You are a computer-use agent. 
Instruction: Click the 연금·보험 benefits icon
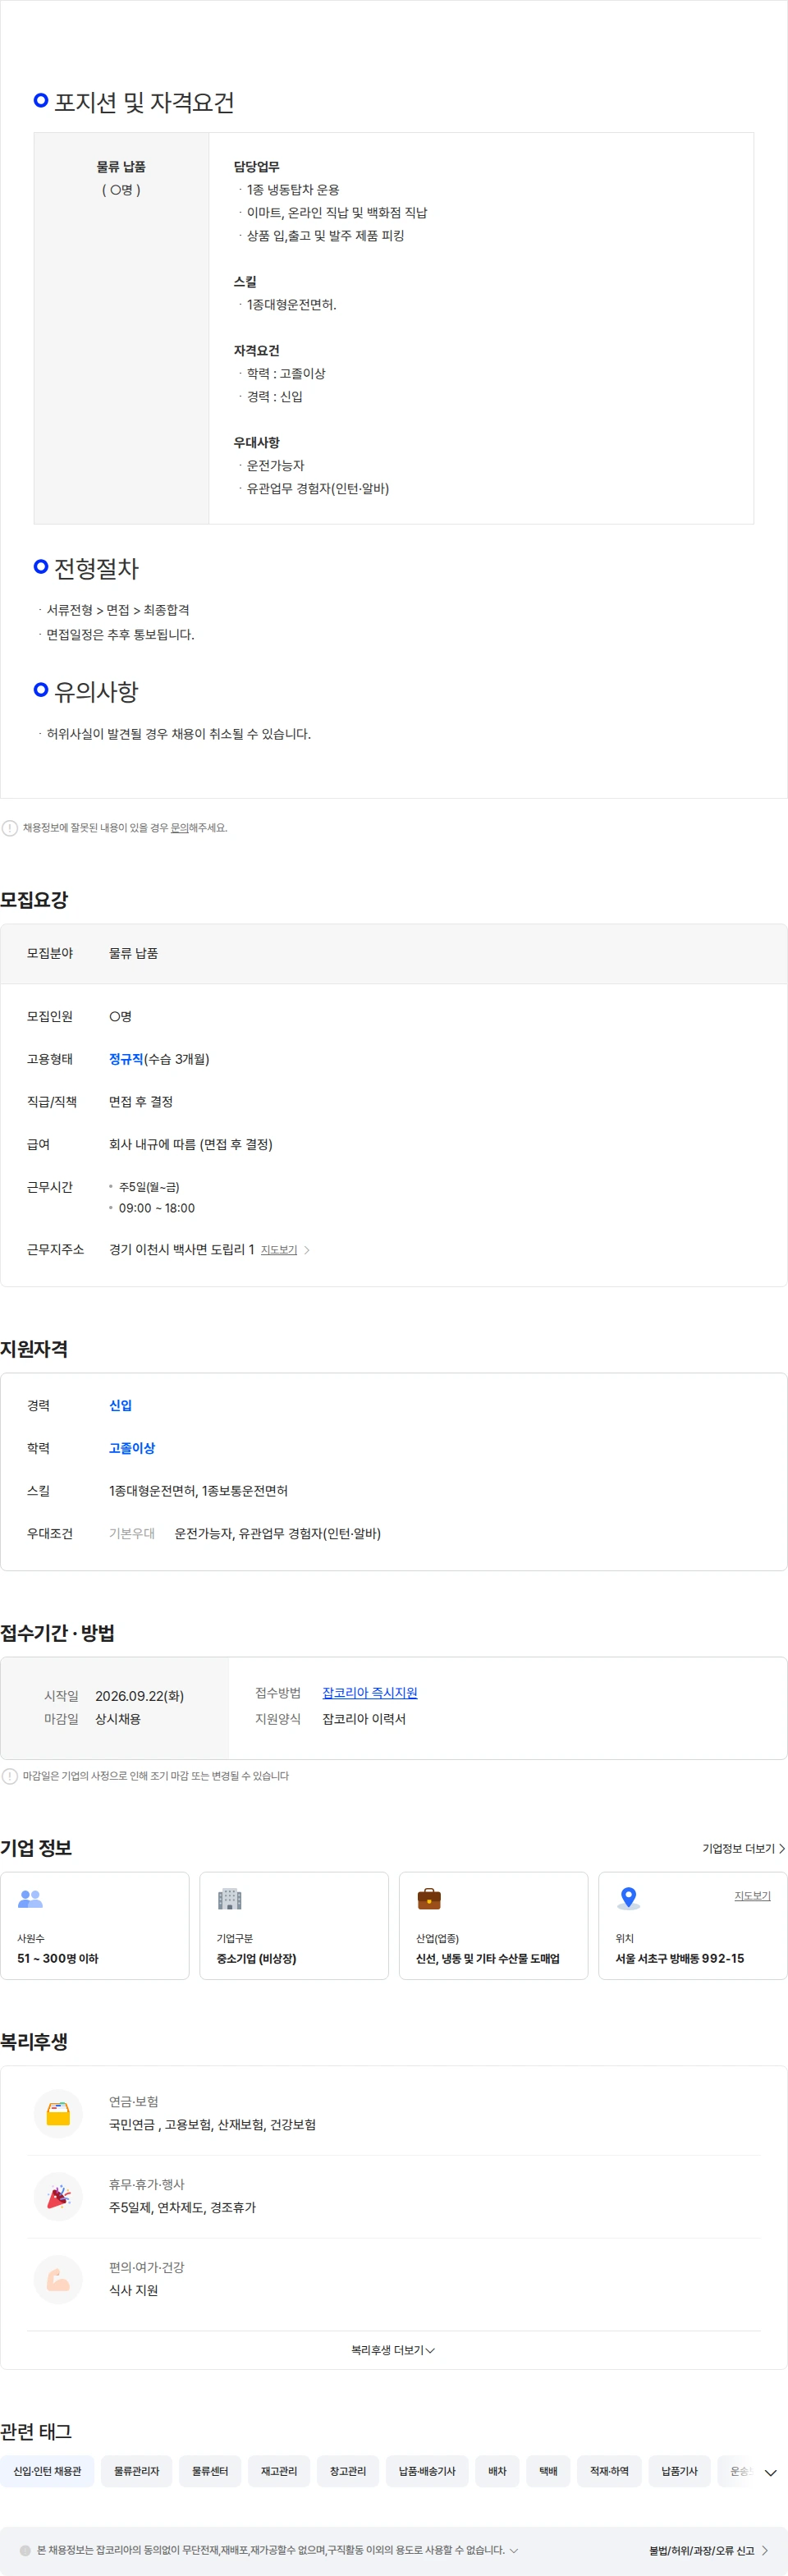58,2113
